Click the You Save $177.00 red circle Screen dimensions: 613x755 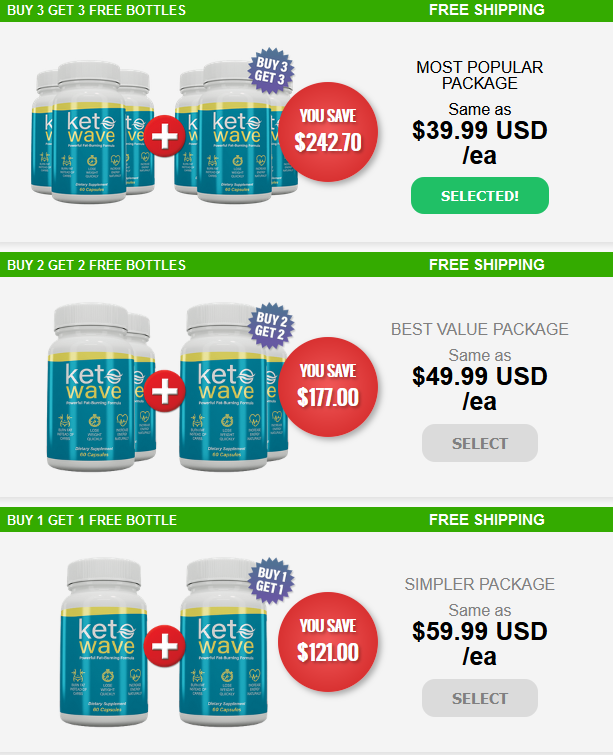pyautogui.click(x=328, y=387)
